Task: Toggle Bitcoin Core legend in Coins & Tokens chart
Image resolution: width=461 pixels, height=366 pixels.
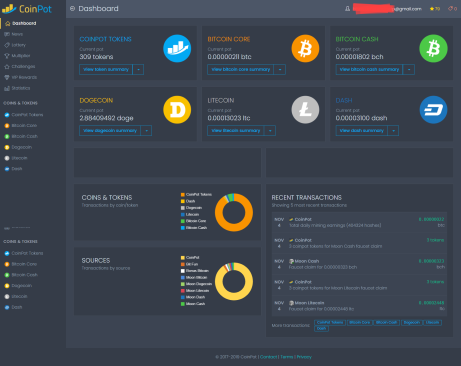Action: click(194, 221)
